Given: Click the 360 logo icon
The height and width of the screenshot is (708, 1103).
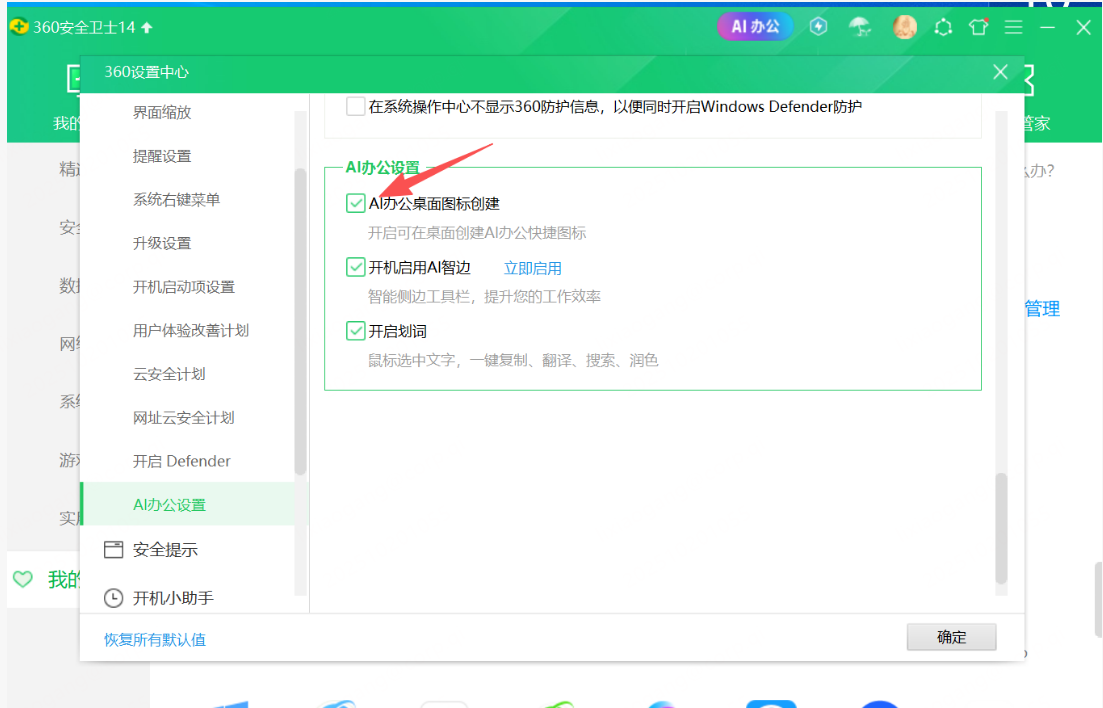Looking at the screenshot, I should point(19,27).
